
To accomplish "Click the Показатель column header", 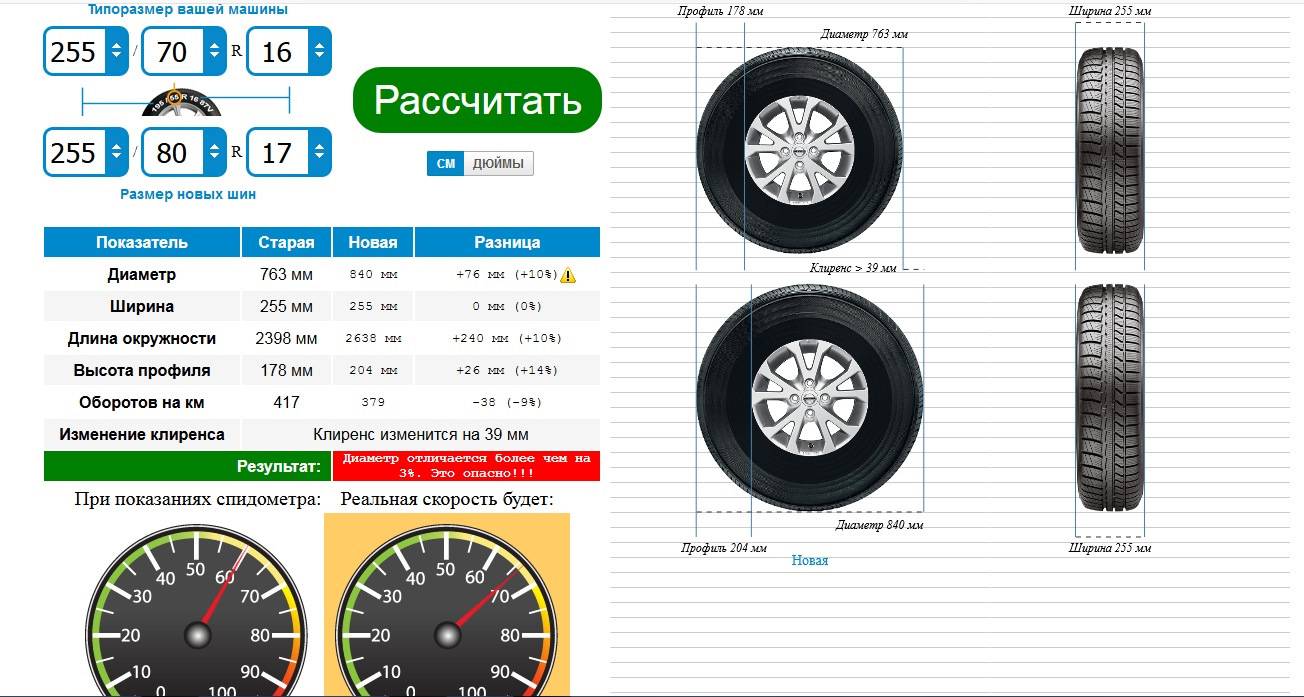I will click(142, 242).
